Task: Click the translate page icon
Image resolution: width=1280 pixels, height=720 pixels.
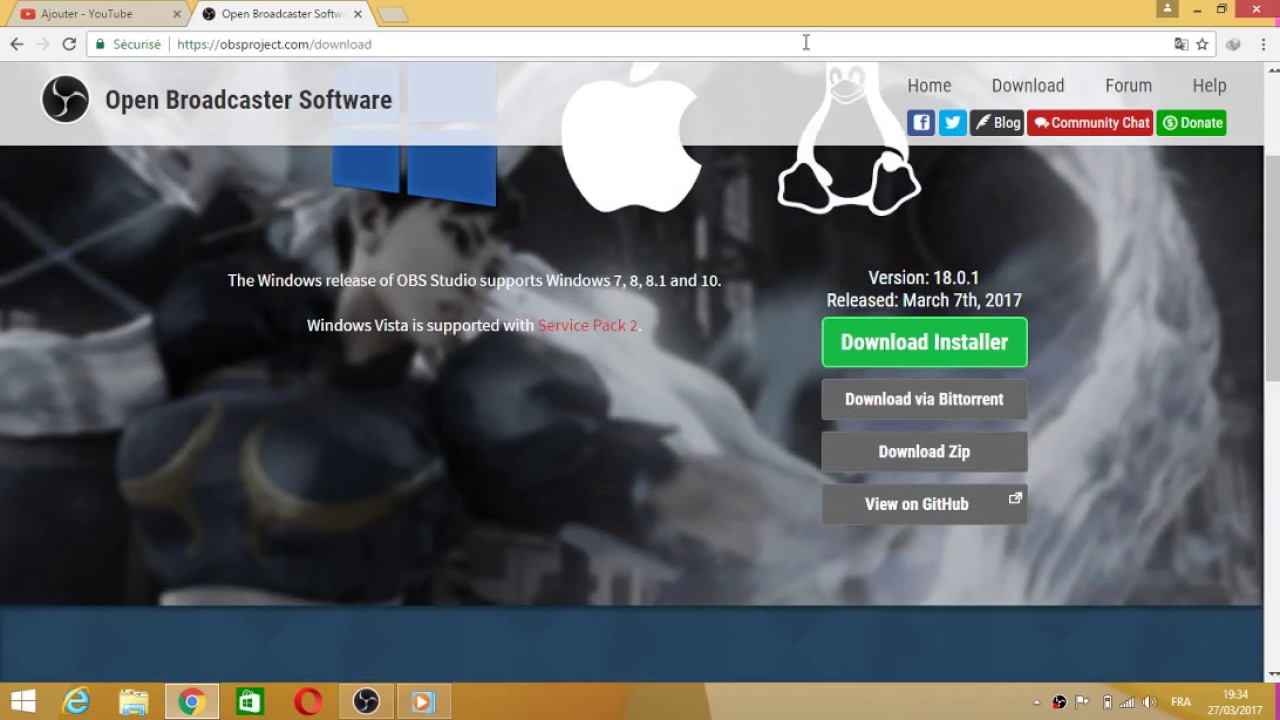Action: 1181,44
